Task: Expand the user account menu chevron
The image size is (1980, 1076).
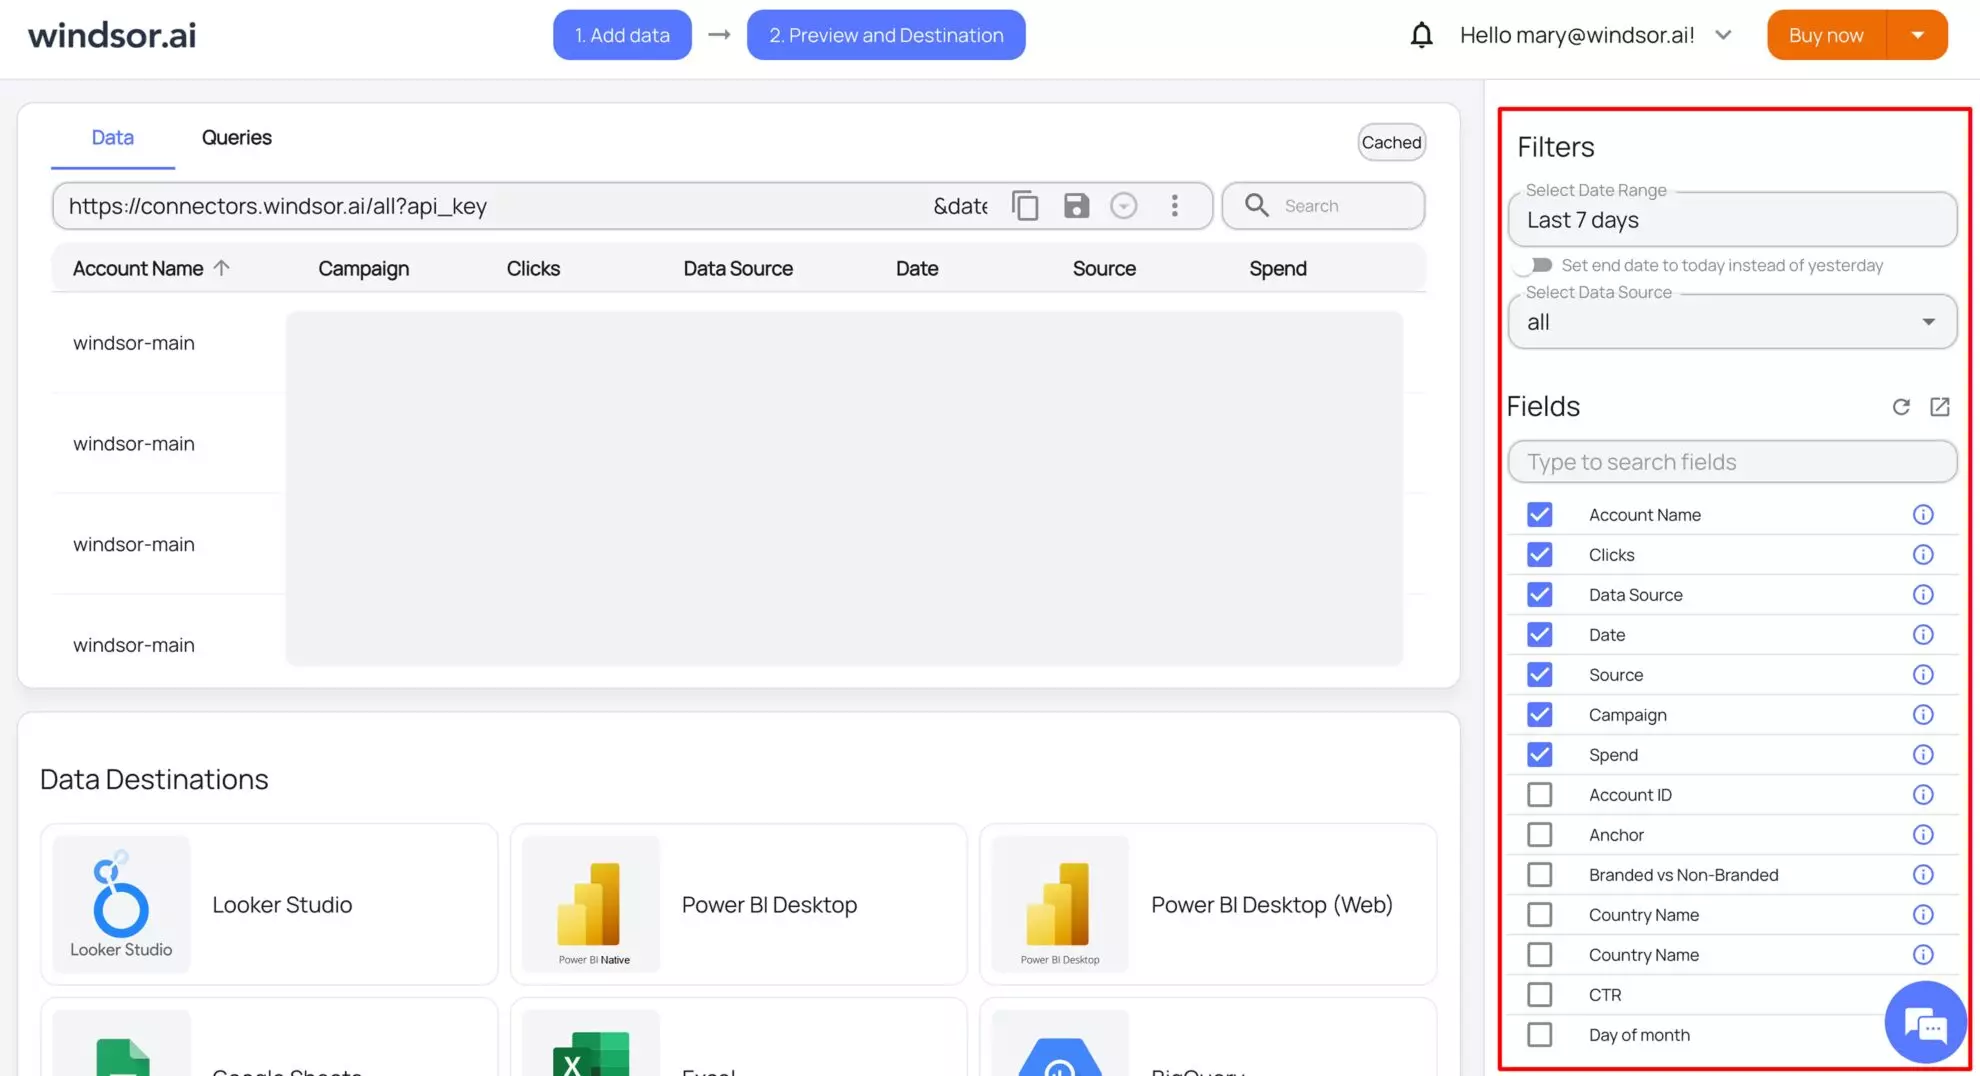Action: coord(1723,35)
